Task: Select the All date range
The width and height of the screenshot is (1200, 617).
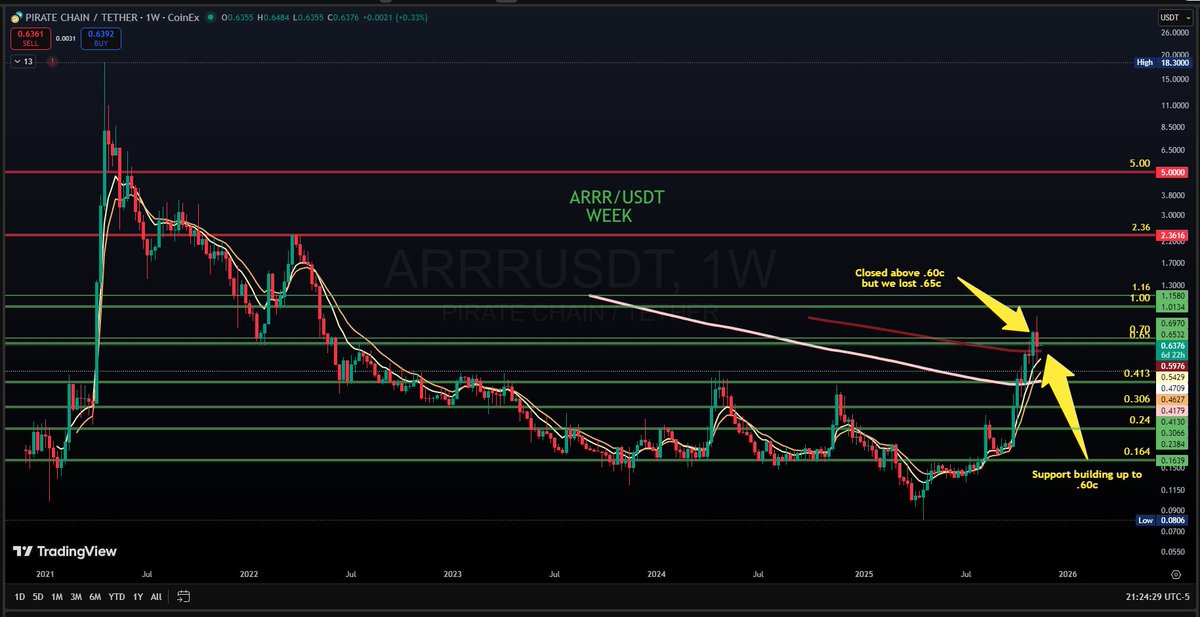Action: pyautogui.click(x=156, y=597)
